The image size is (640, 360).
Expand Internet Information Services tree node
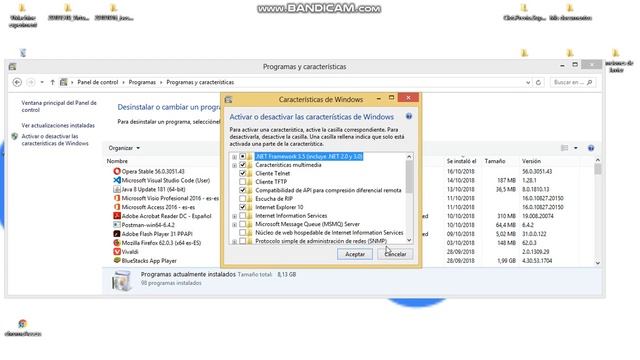point(234,216)
